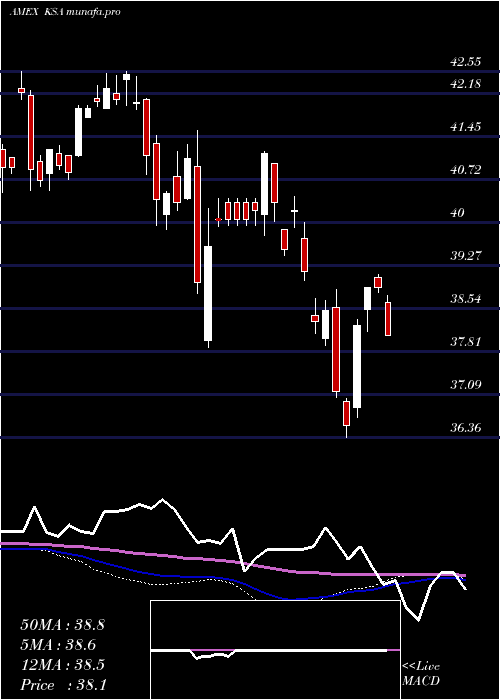
Task: Click the 50MA : 38.8 readout
Action: coord(62,625)
